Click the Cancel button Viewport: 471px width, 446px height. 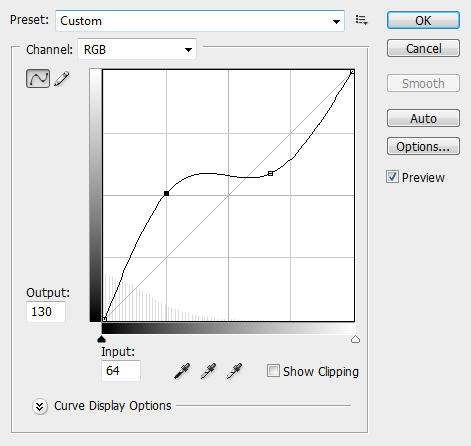pos(423,48)
